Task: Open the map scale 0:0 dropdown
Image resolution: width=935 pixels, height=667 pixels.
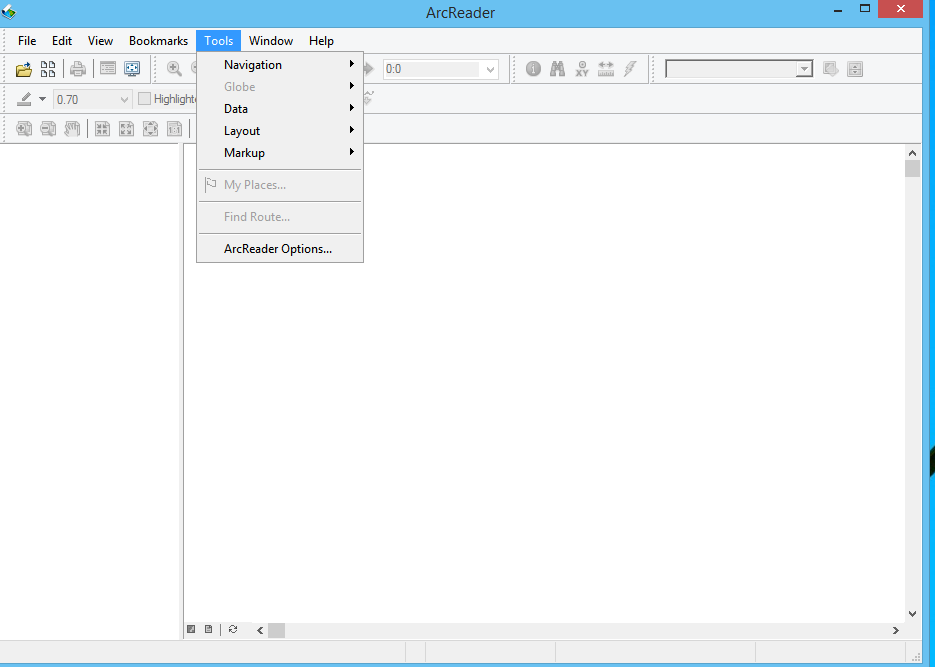Action: pyautogui.click(x=490, y=69)
